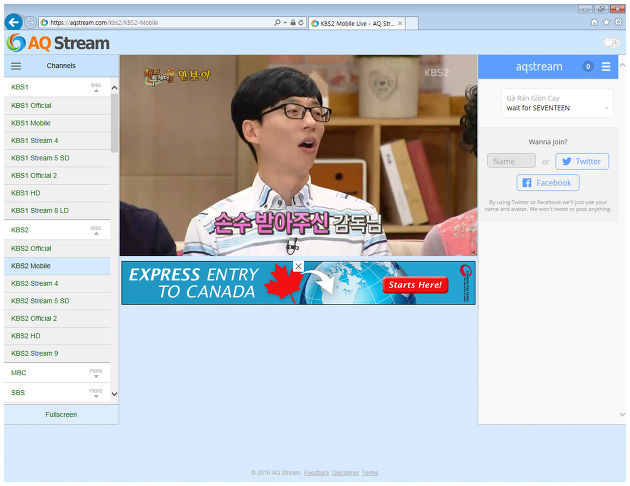The height and width of the screenshot is (486, 630).
Task: Collapse the KBS1 channel group
Action: [x=96, y=87]
